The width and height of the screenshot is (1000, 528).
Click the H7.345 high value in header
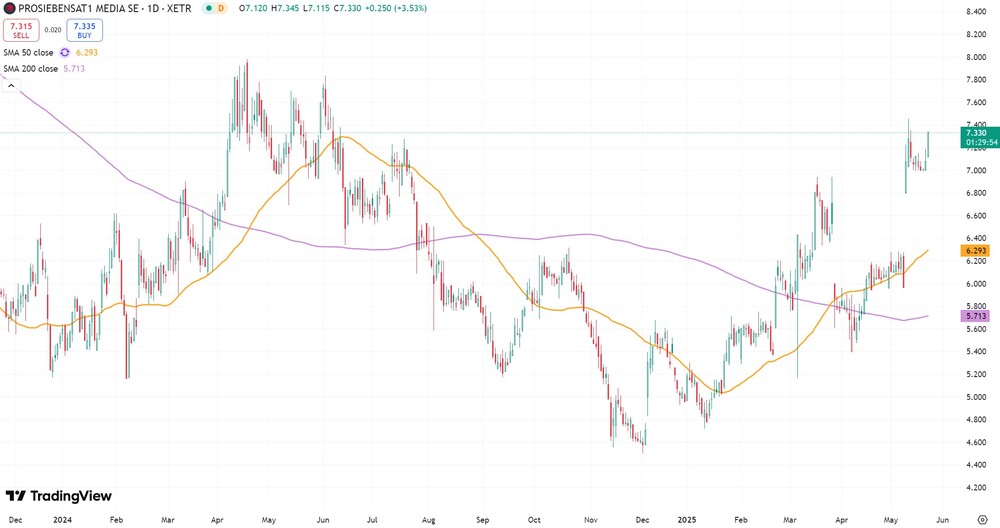(285, 8)
